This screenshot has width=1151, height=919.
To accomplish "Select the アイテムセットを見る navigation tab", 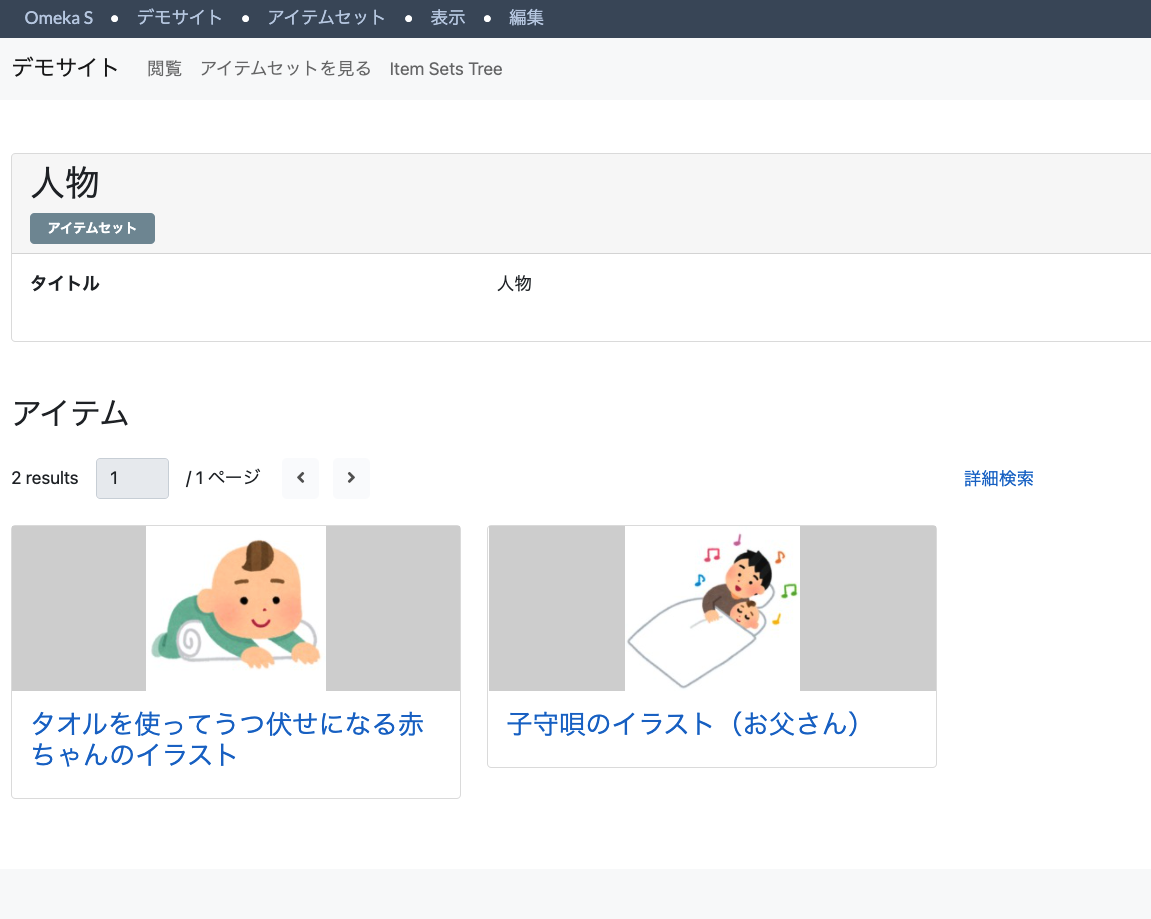I will point(285,68).
